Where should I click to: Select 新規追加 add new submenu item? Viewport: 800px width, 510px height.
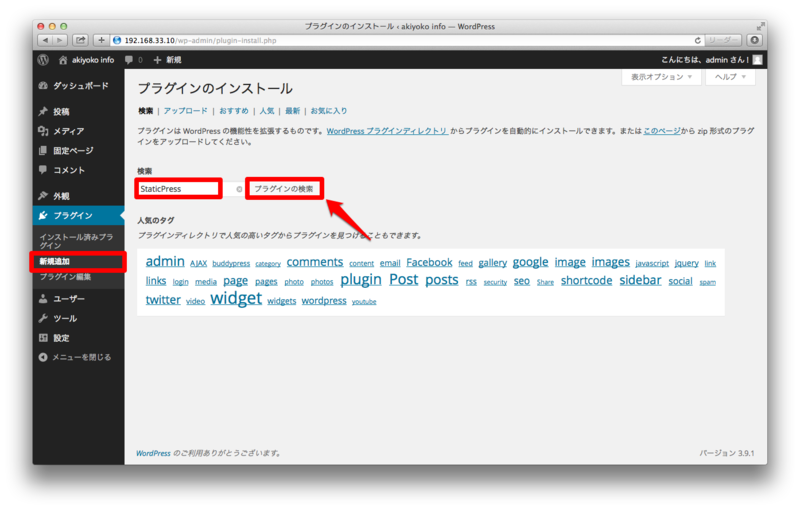[x=55, y=262]
